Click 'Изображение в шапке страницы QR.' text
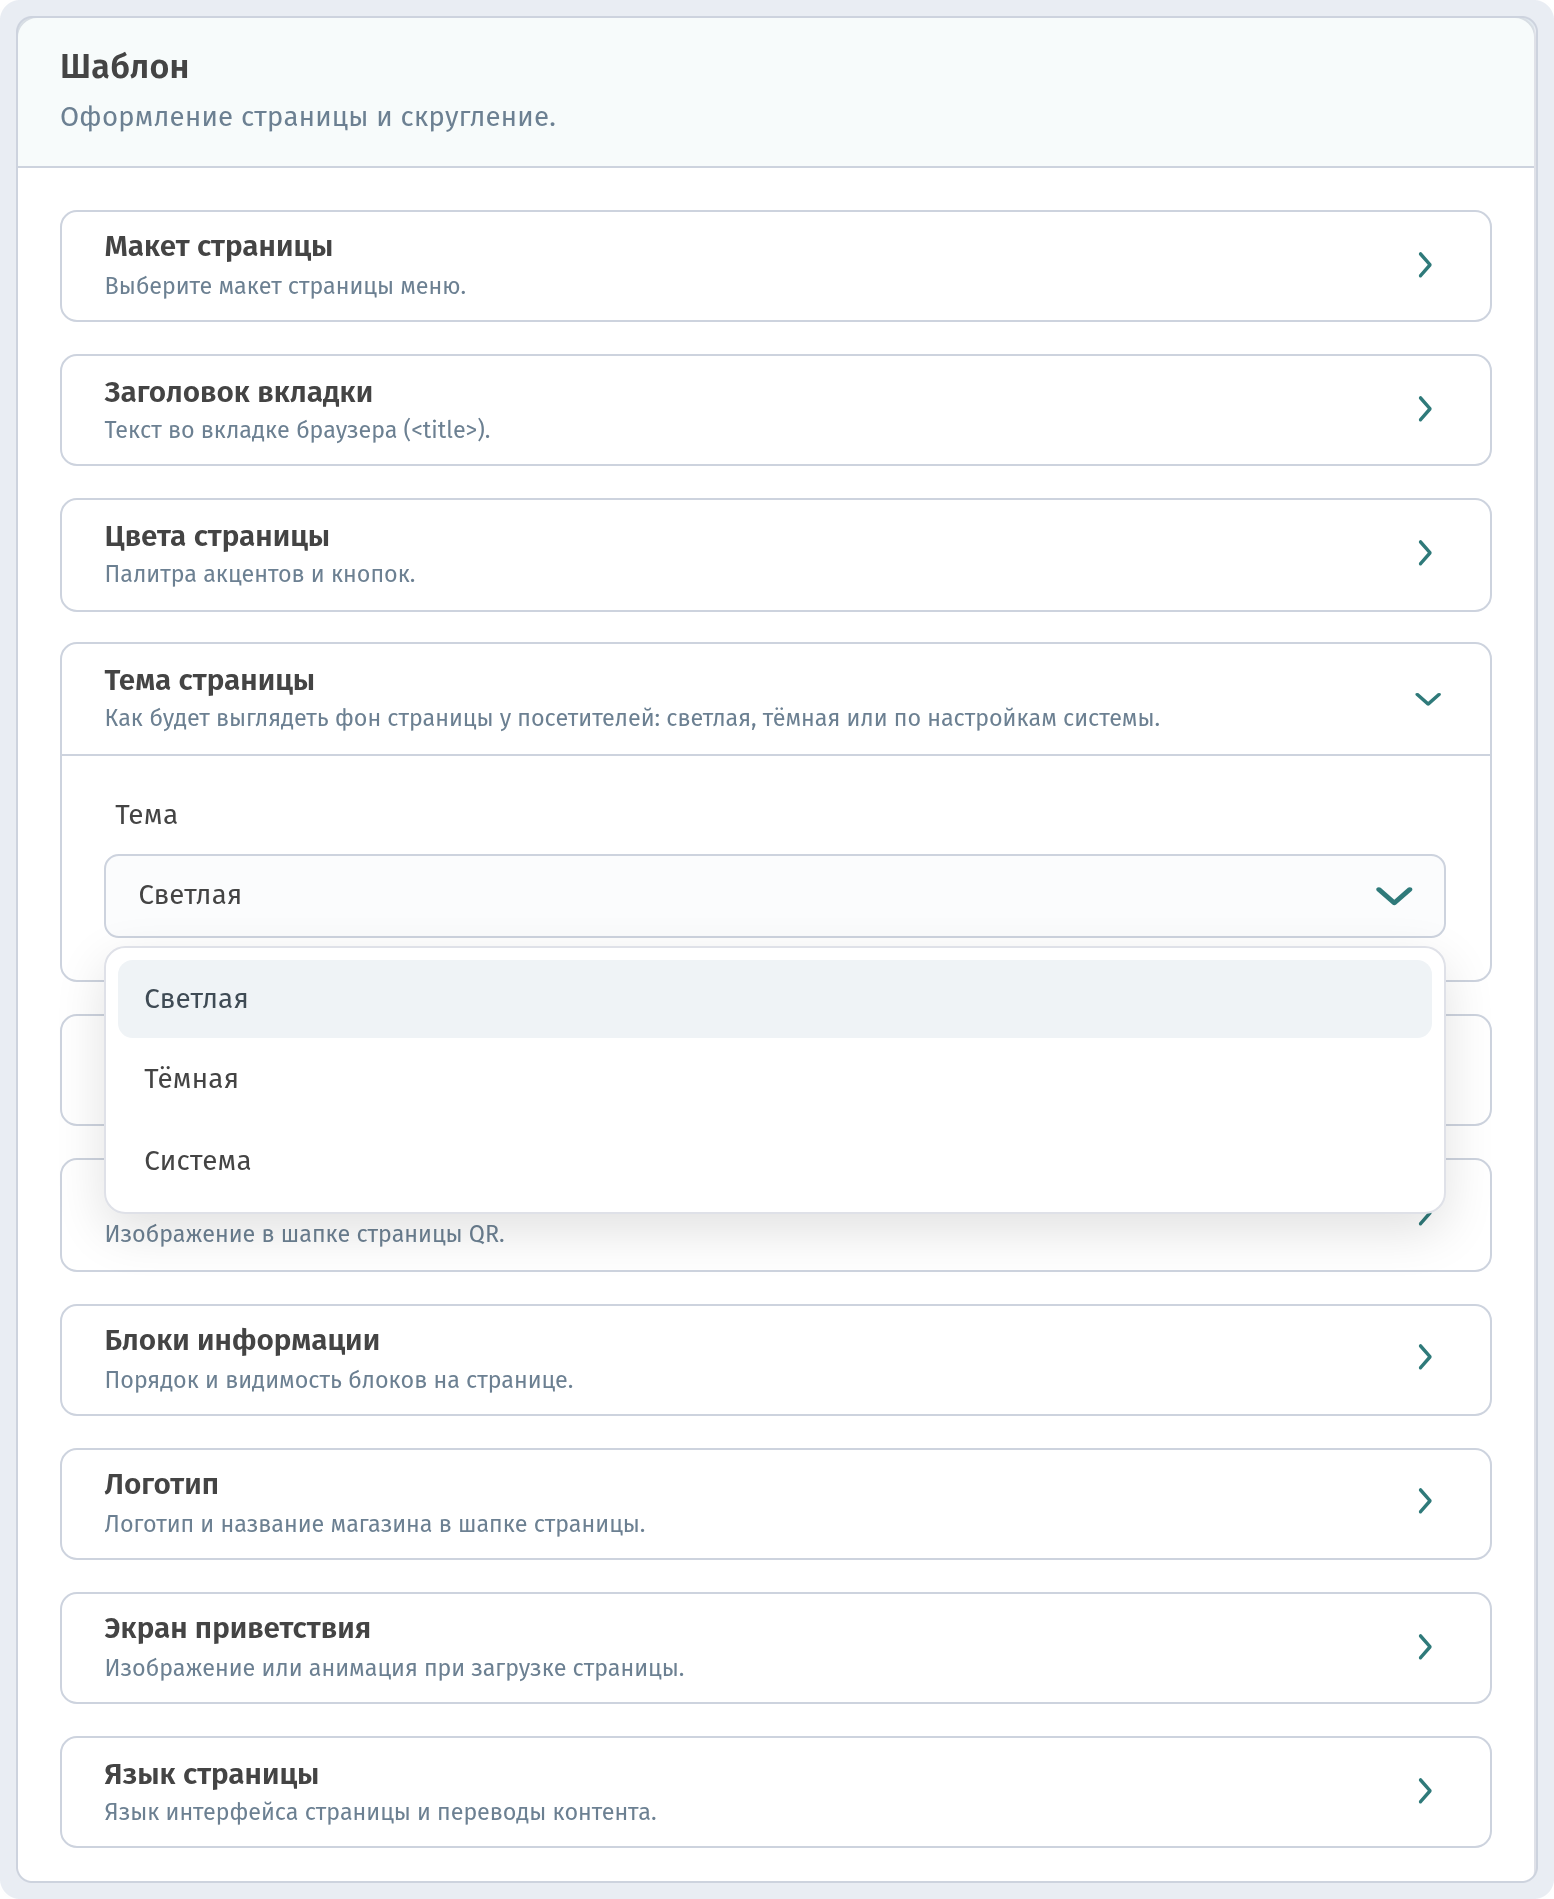Viewport: 1554px width, 1899px height. [x=305, y=1234]
